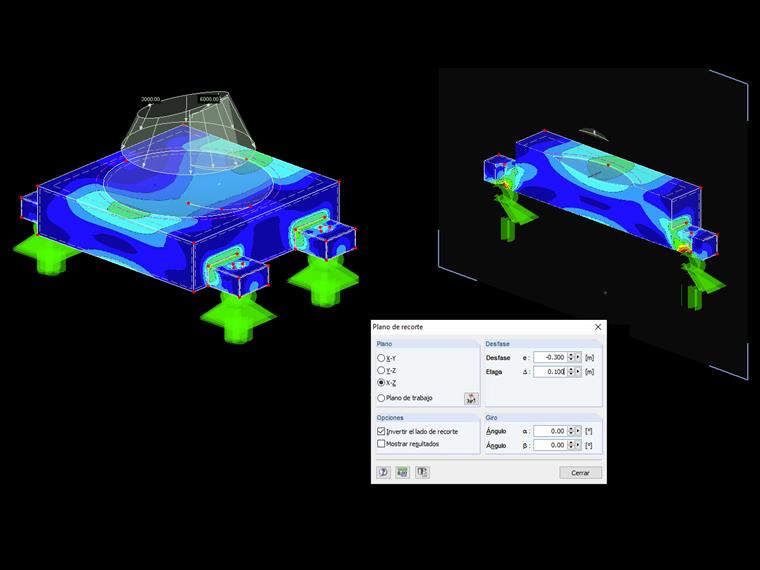
Task: Select the Y-Z plane radio button
Action: click(381, 370)
